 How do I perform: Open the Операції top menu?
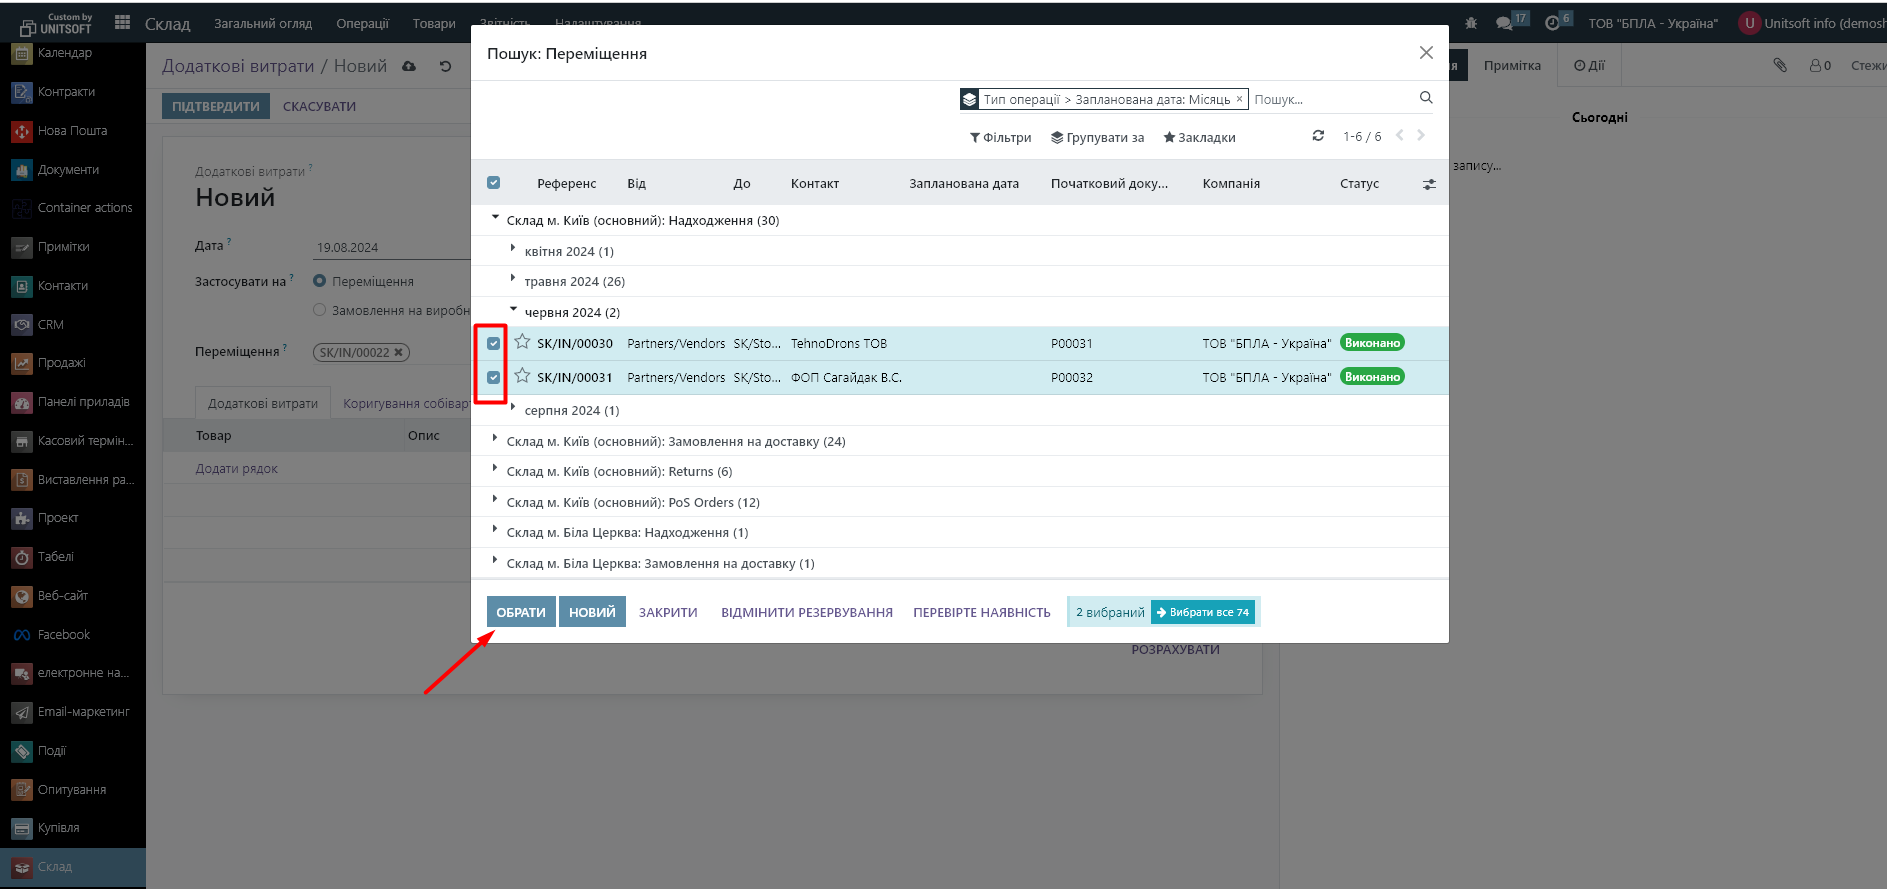pyautogui.click(x=362, y=23)
